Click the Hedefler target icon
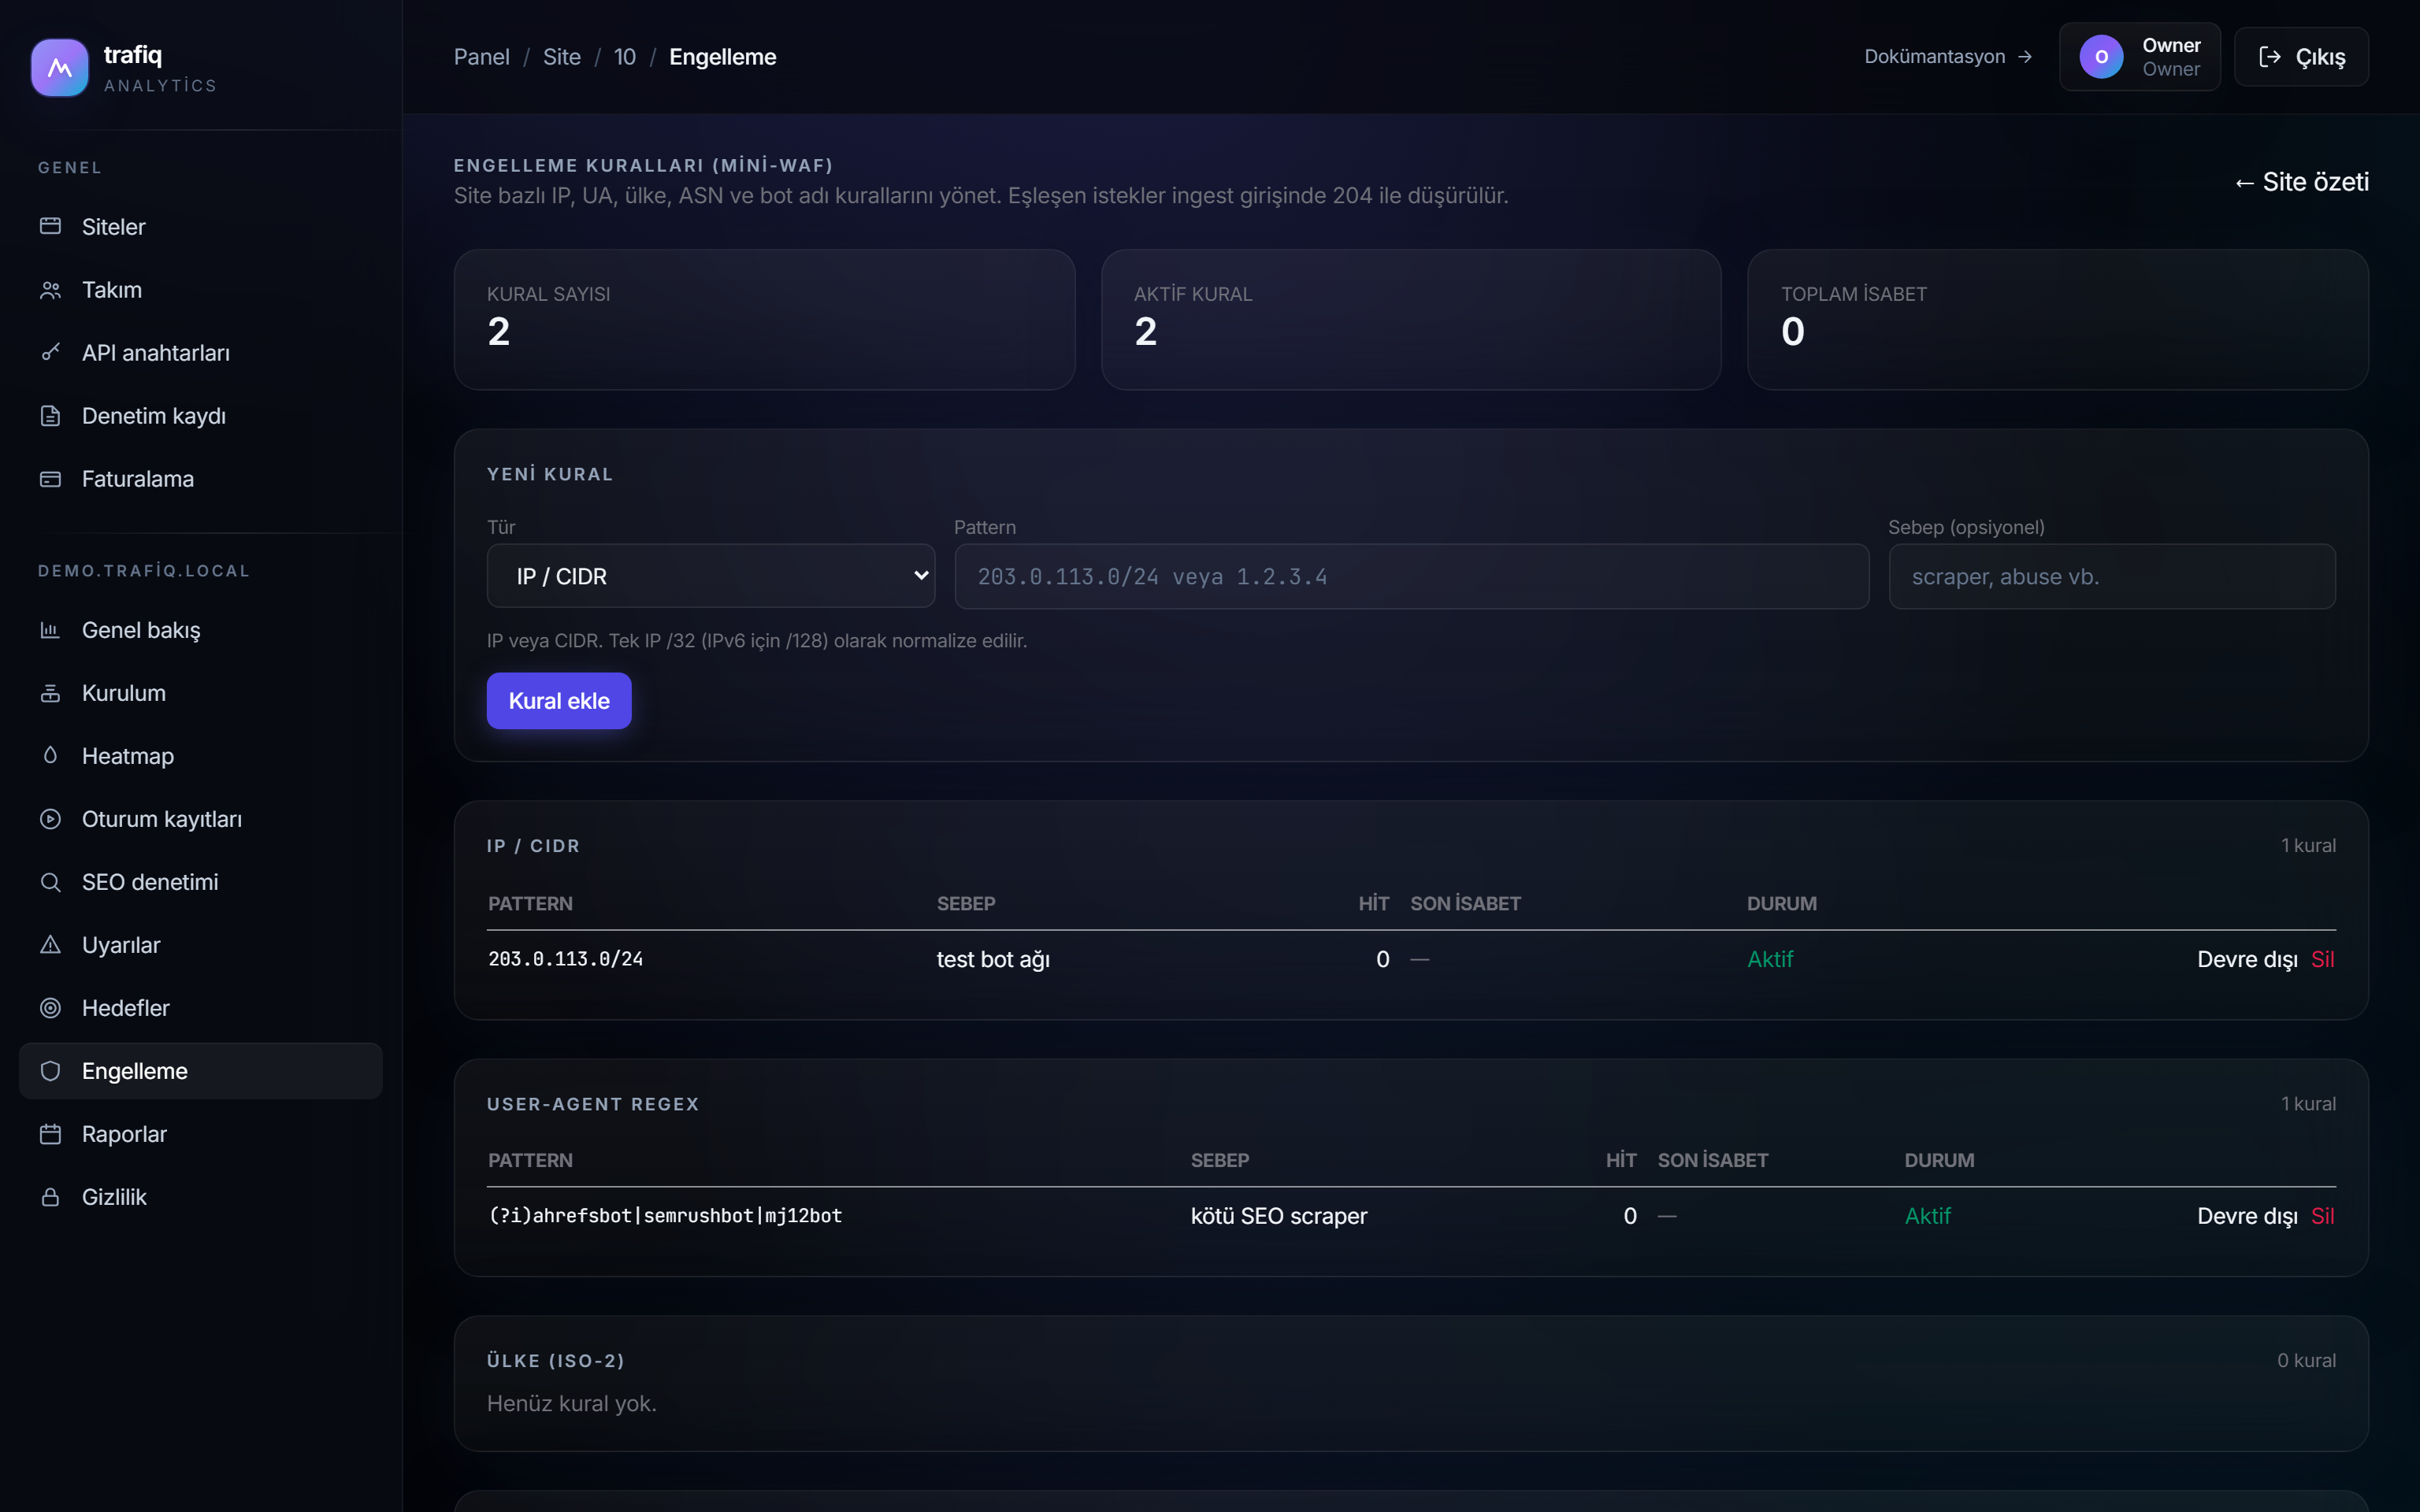This screenshot has width=2420, height=1512. (50, 1008)
